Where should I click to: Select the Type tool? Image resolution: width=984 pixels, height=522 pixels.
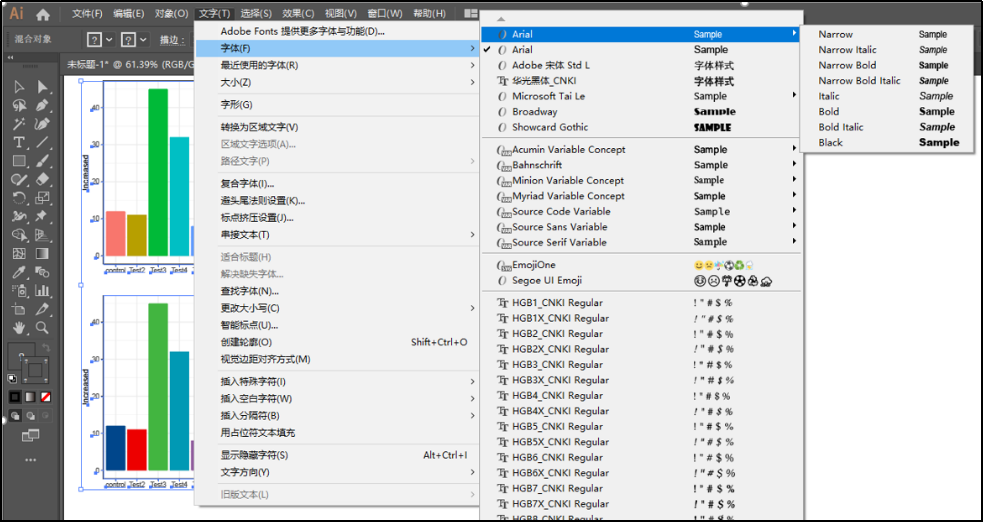click(19, 142)
